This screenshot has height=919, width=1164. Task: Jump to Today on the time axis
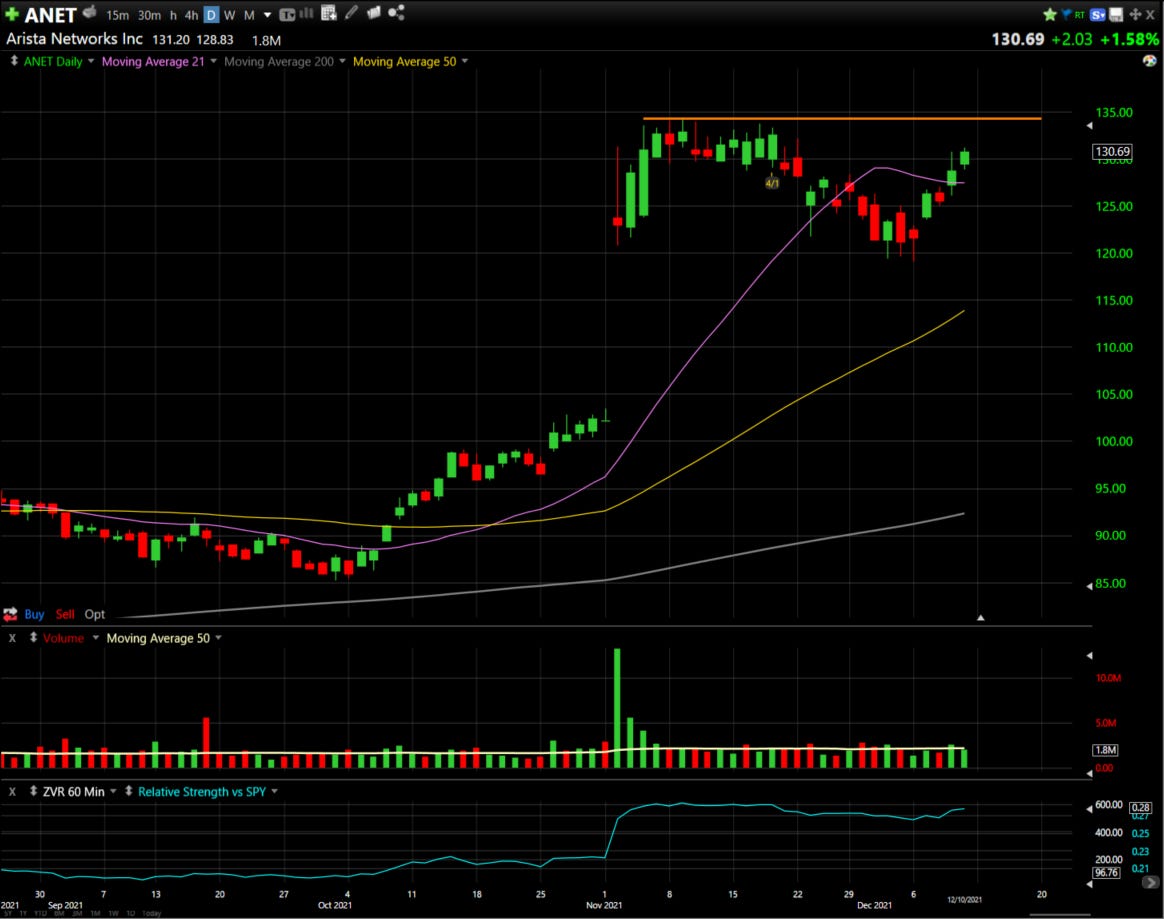click(x=151, y=914)
